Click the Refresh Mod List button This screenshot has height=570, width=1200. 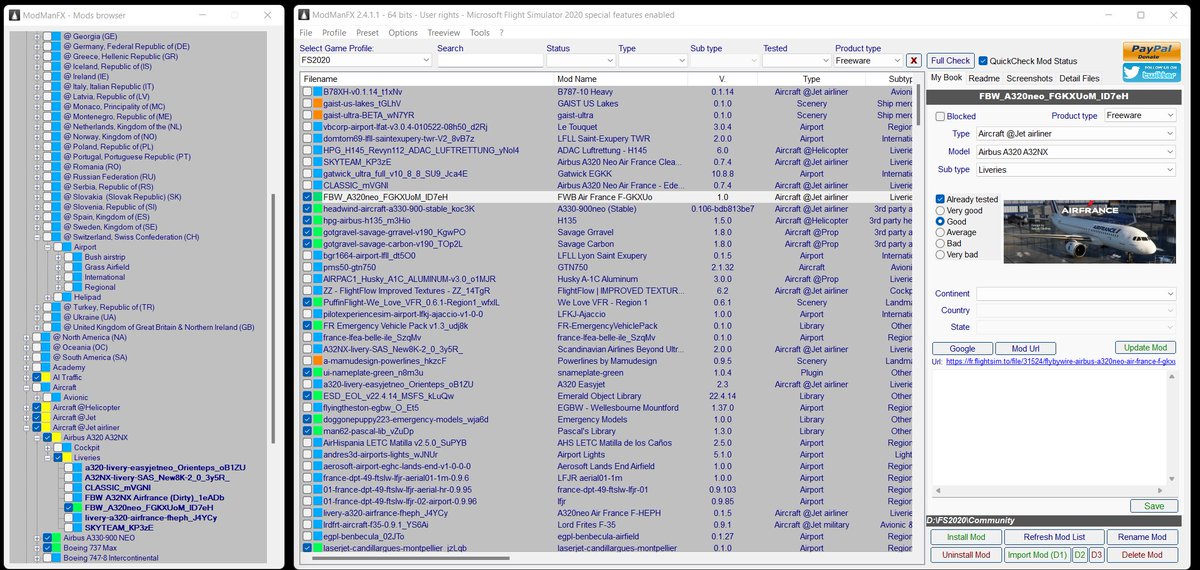point(1054,537)
